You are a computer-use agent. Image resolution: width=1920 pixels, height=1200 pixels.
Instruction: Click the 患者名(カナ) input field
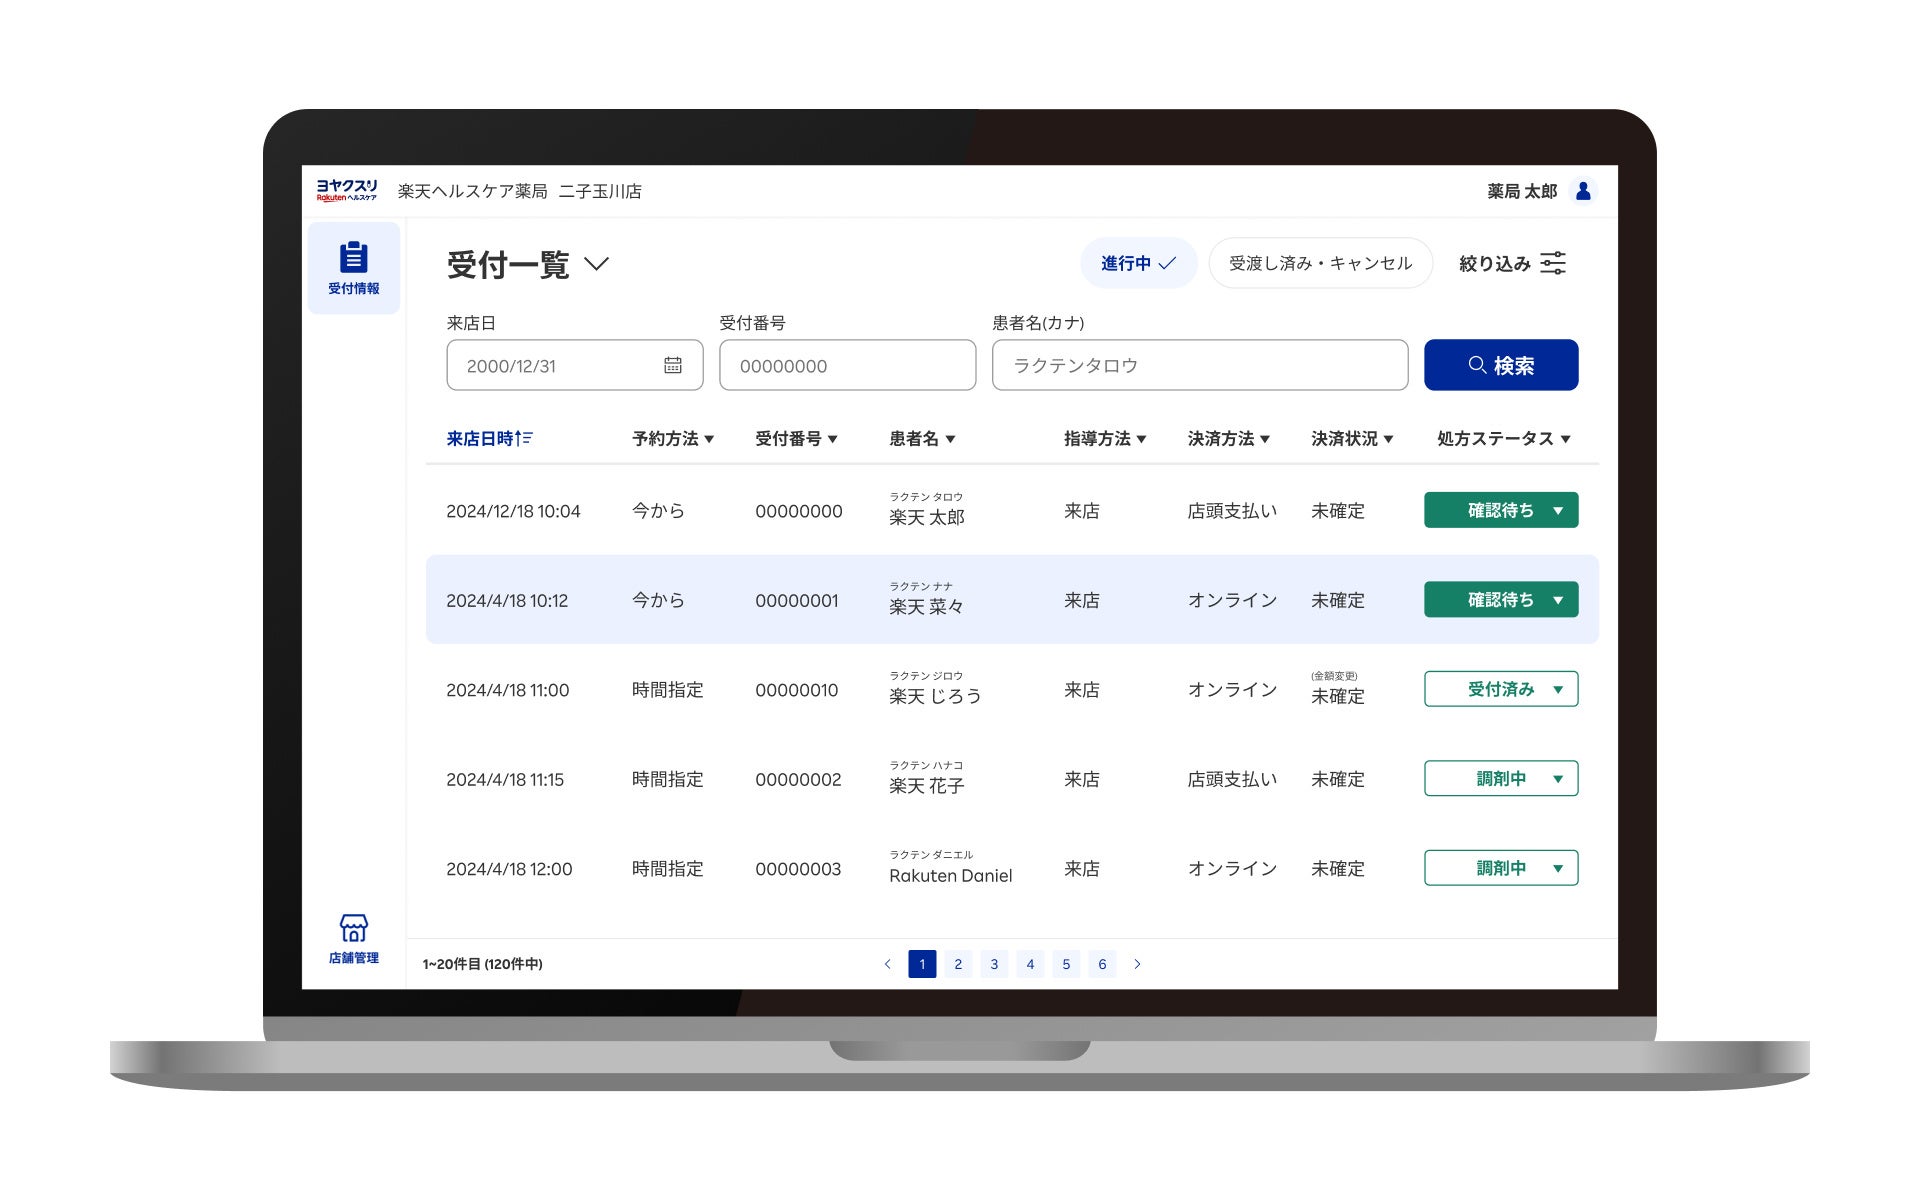click(x=1199, y=365)
